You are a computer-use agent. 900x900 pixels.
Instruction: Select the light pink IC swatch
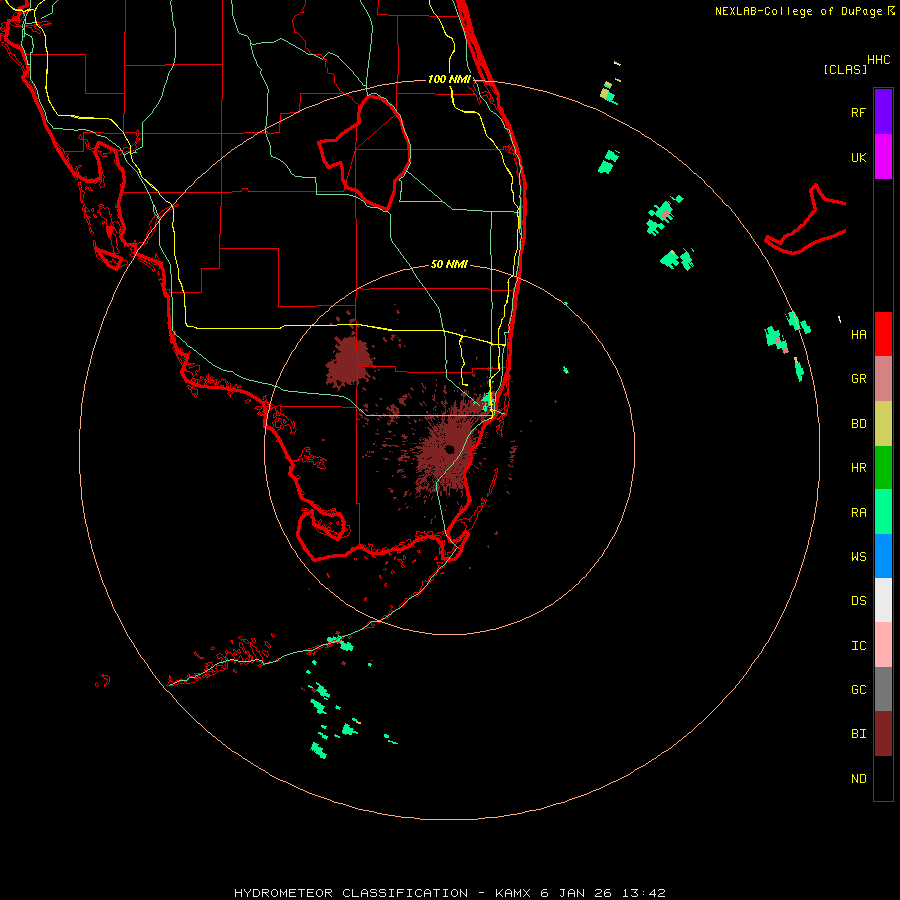click(883, 645)
